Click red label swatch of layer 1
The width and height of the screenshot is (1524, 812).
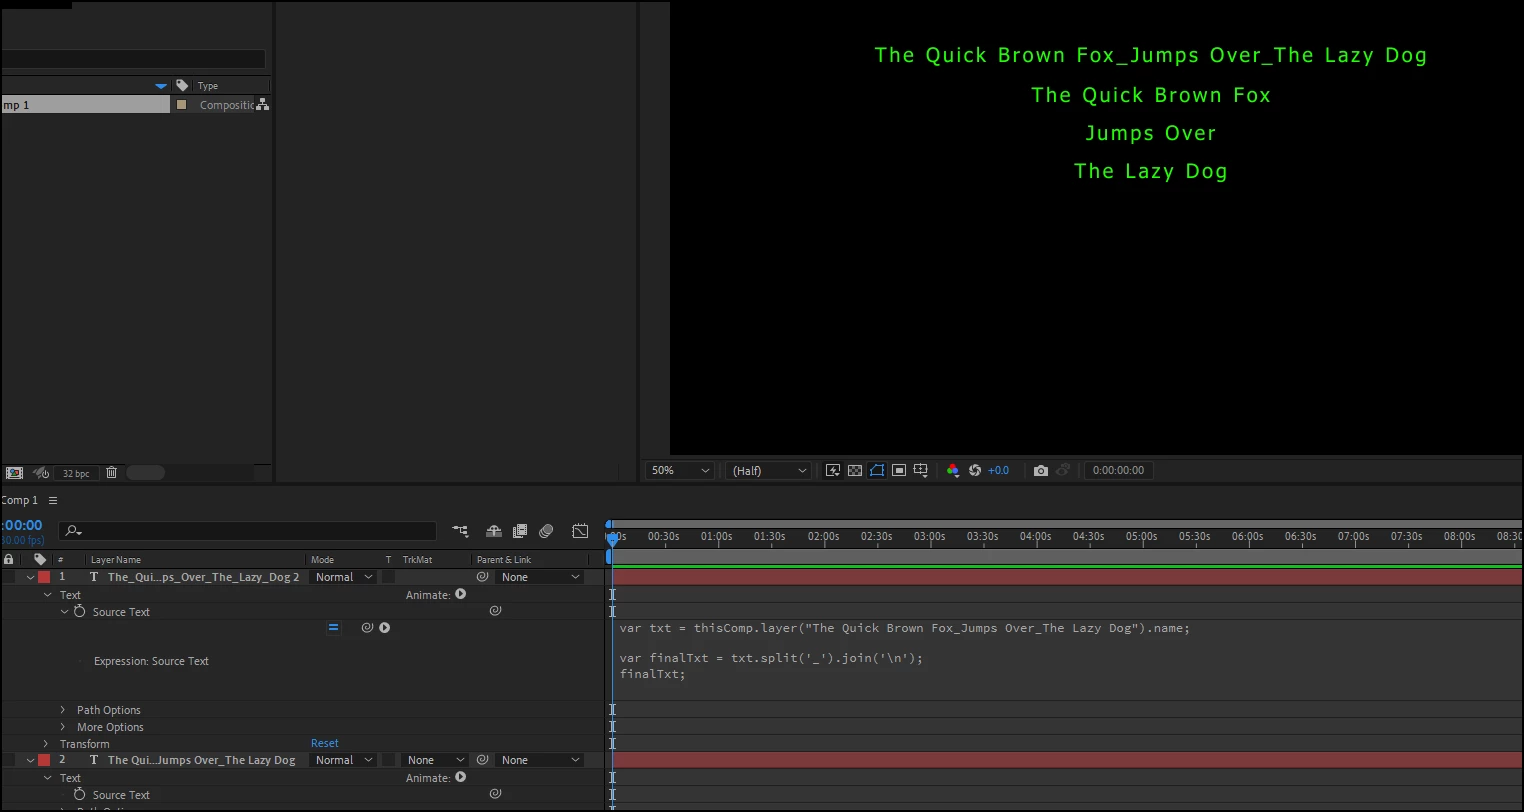click(x=44, y=577)
